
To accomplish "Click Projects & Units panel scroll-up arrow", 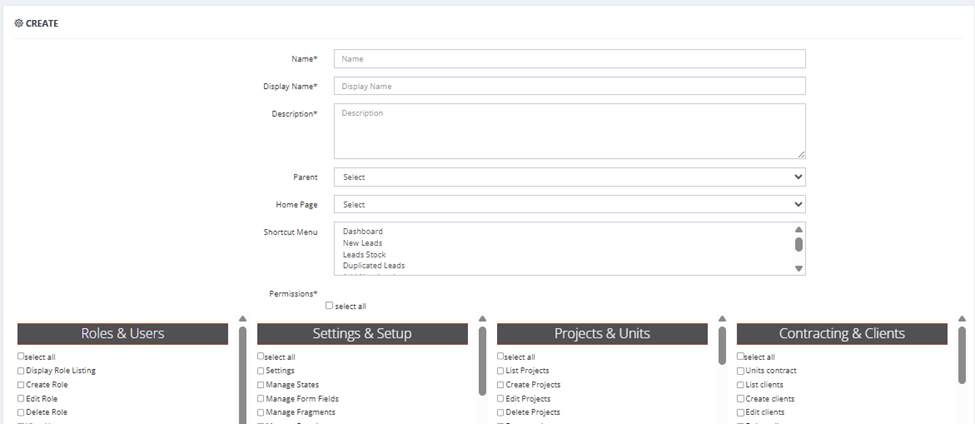I will [x=722, y=319].
